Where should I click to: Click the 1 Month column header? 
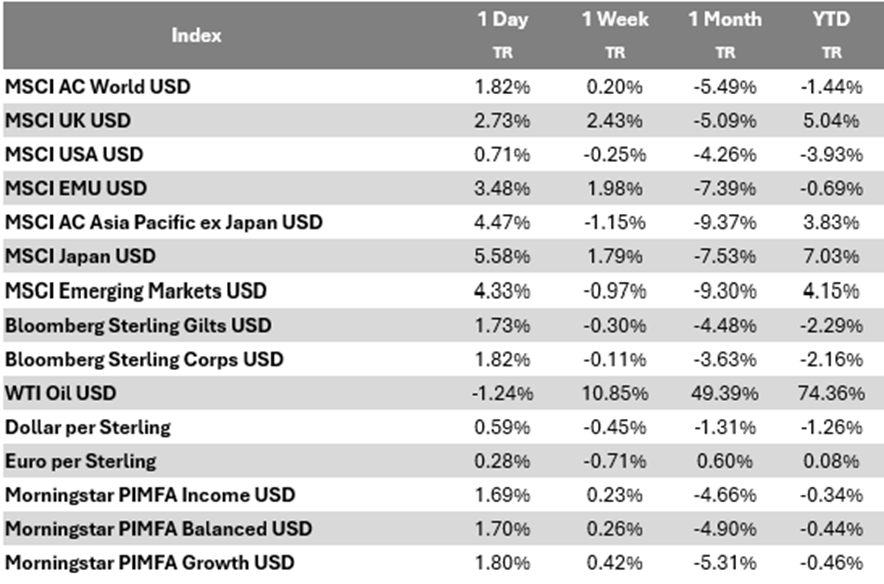coord(727,20)
